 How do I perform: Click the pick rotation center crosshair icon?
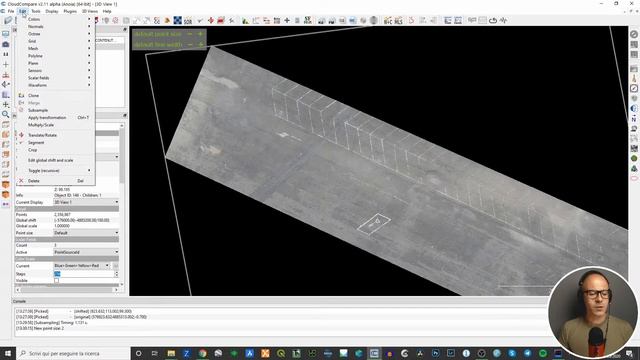point(6,64)
